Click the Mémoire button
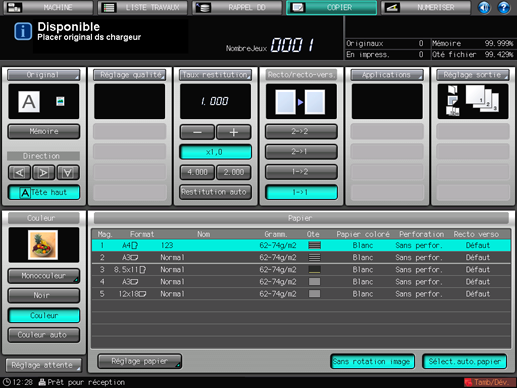Screen dimensions: 517x388 [x=44, y=131]
